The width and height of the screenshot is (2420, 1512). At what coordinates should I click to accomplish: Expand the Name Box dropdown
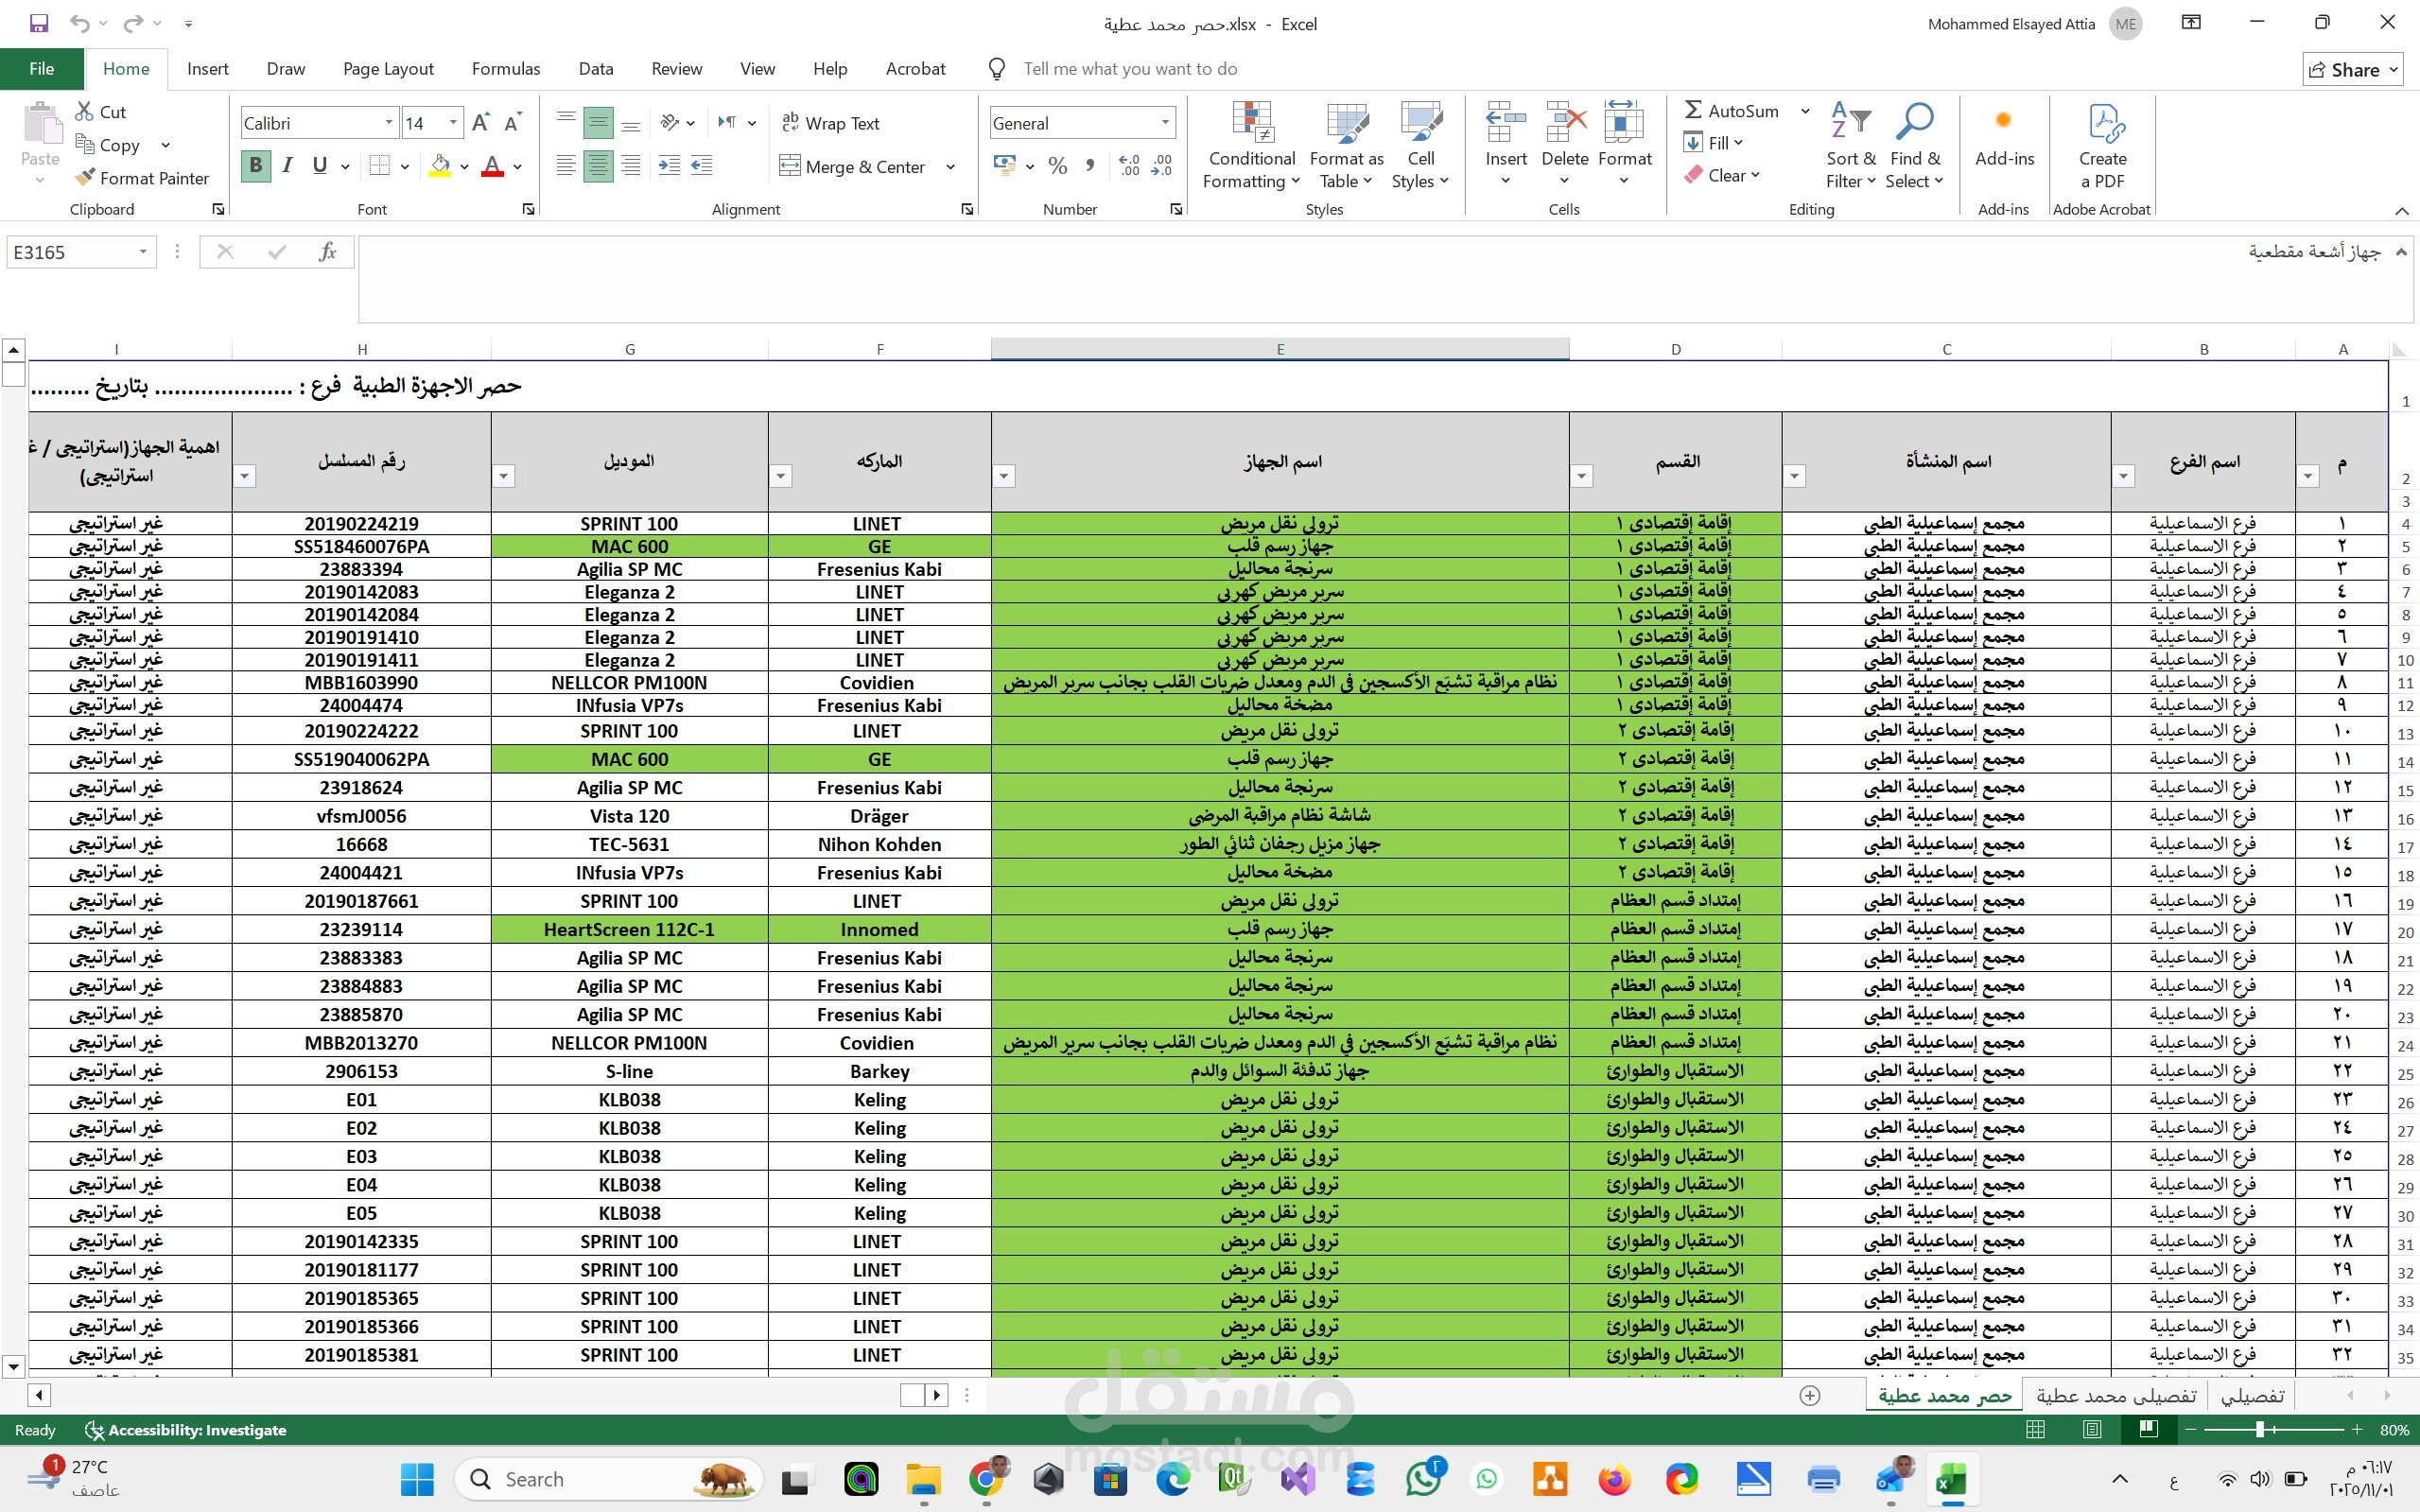pyautogui.click(x=143, y=252)
